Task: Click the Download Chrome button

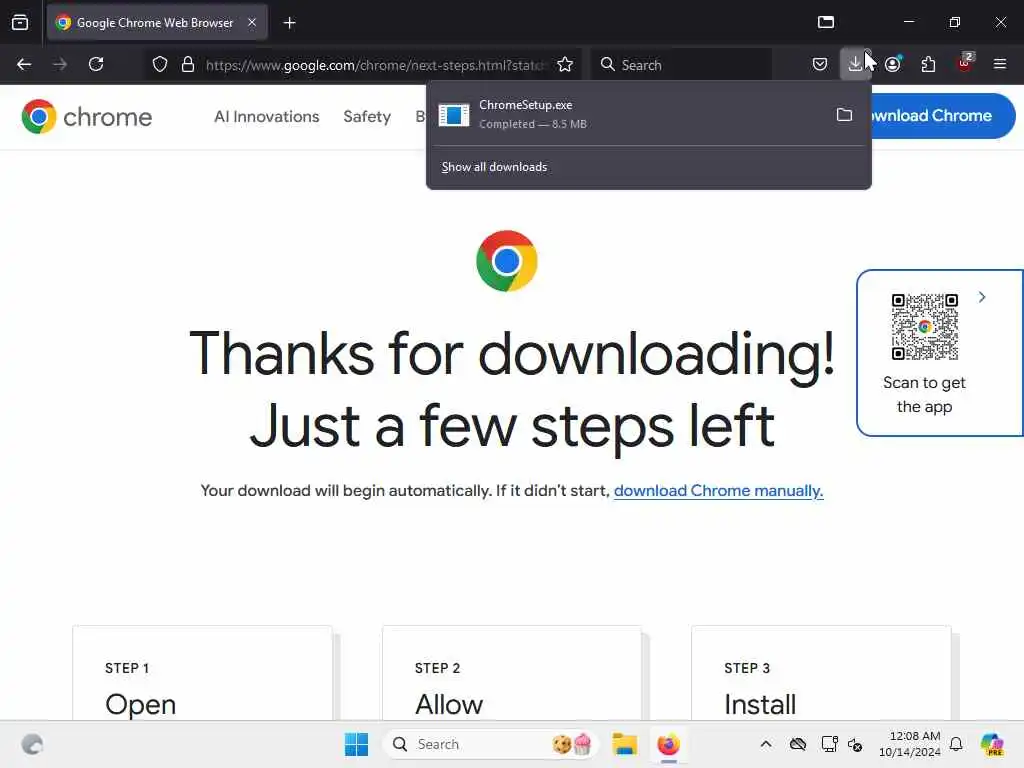Action: (943, 116)
